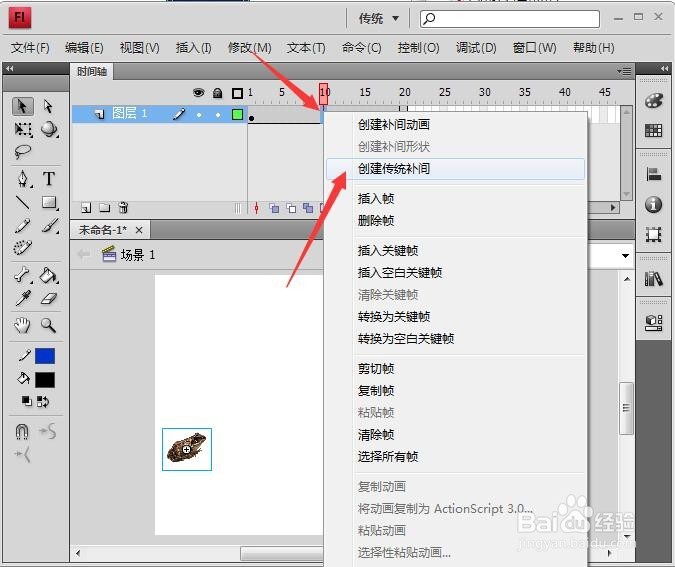
Task: Open the 传统 workspace dropdown
Action: 379,19
